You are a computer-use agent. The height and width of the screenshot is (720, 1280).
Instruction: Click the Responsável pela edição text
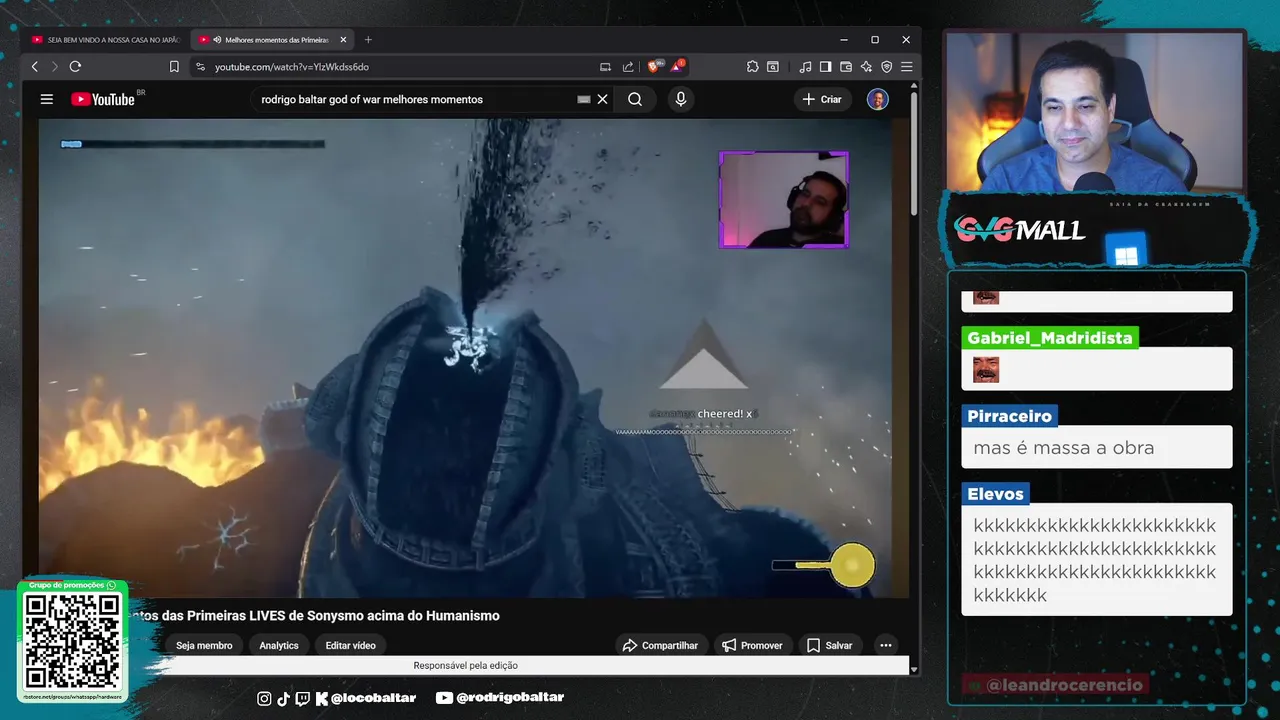tap(465, 665)
